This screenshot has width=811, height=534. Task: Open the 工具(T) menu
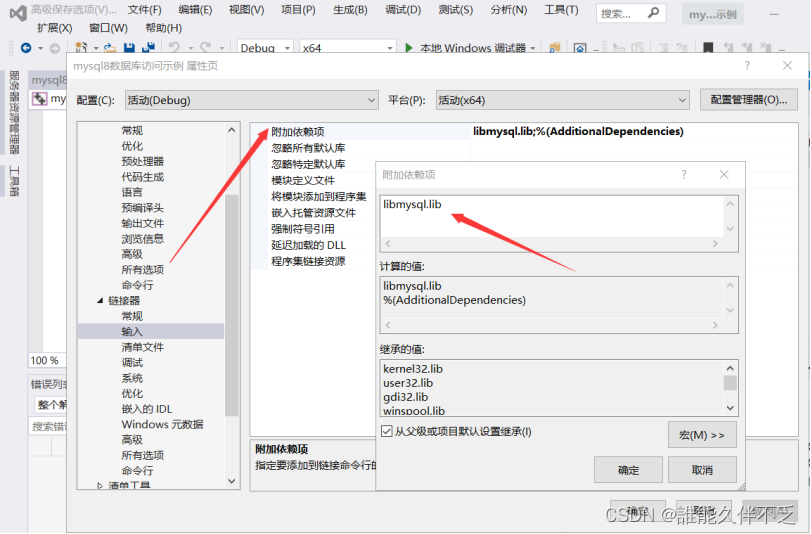pyautogui.click(x=561, y=10)
